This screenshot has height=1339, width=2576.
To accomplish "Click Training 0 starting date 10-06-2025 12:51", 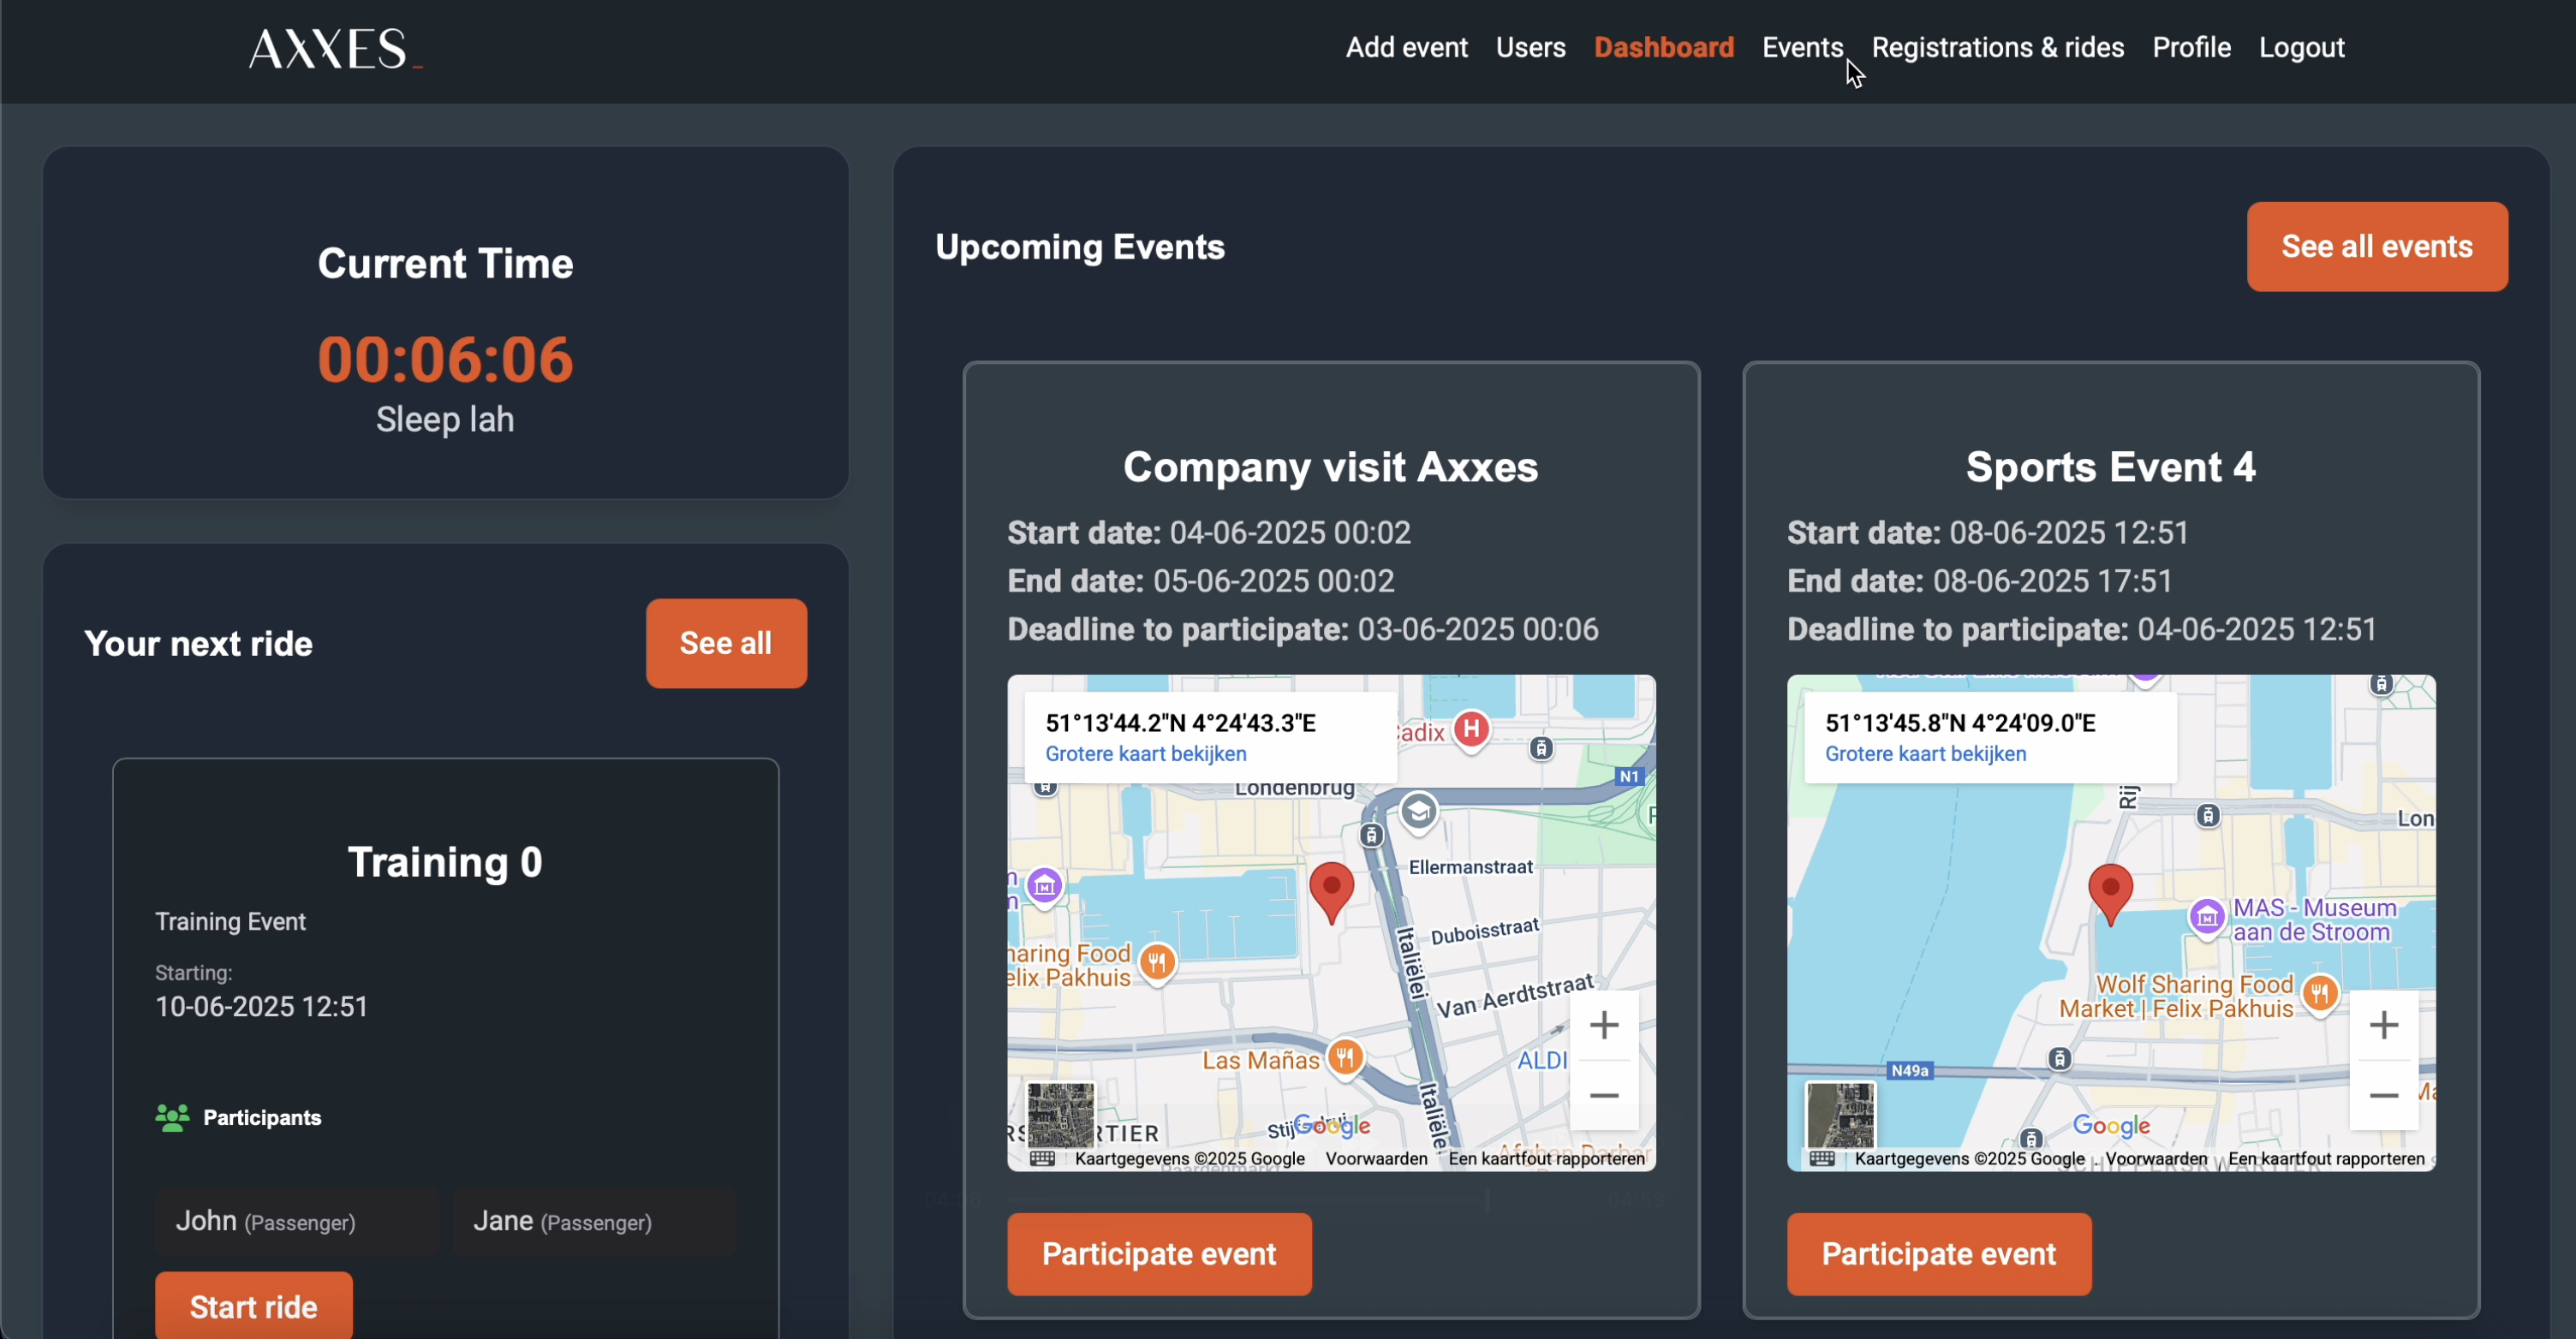I will (x=261, y=1006).
